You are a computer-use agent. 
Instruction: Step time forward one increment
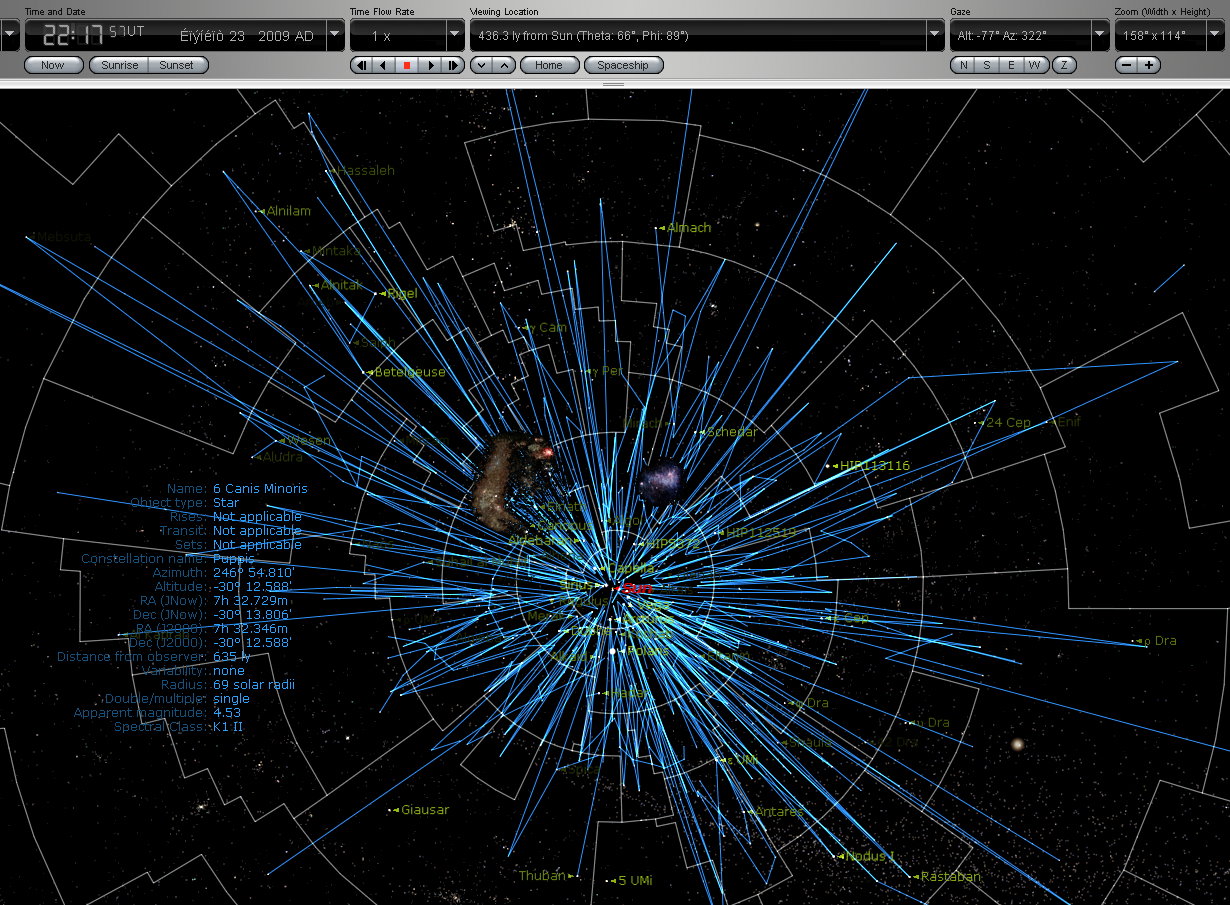click(454, 65)
